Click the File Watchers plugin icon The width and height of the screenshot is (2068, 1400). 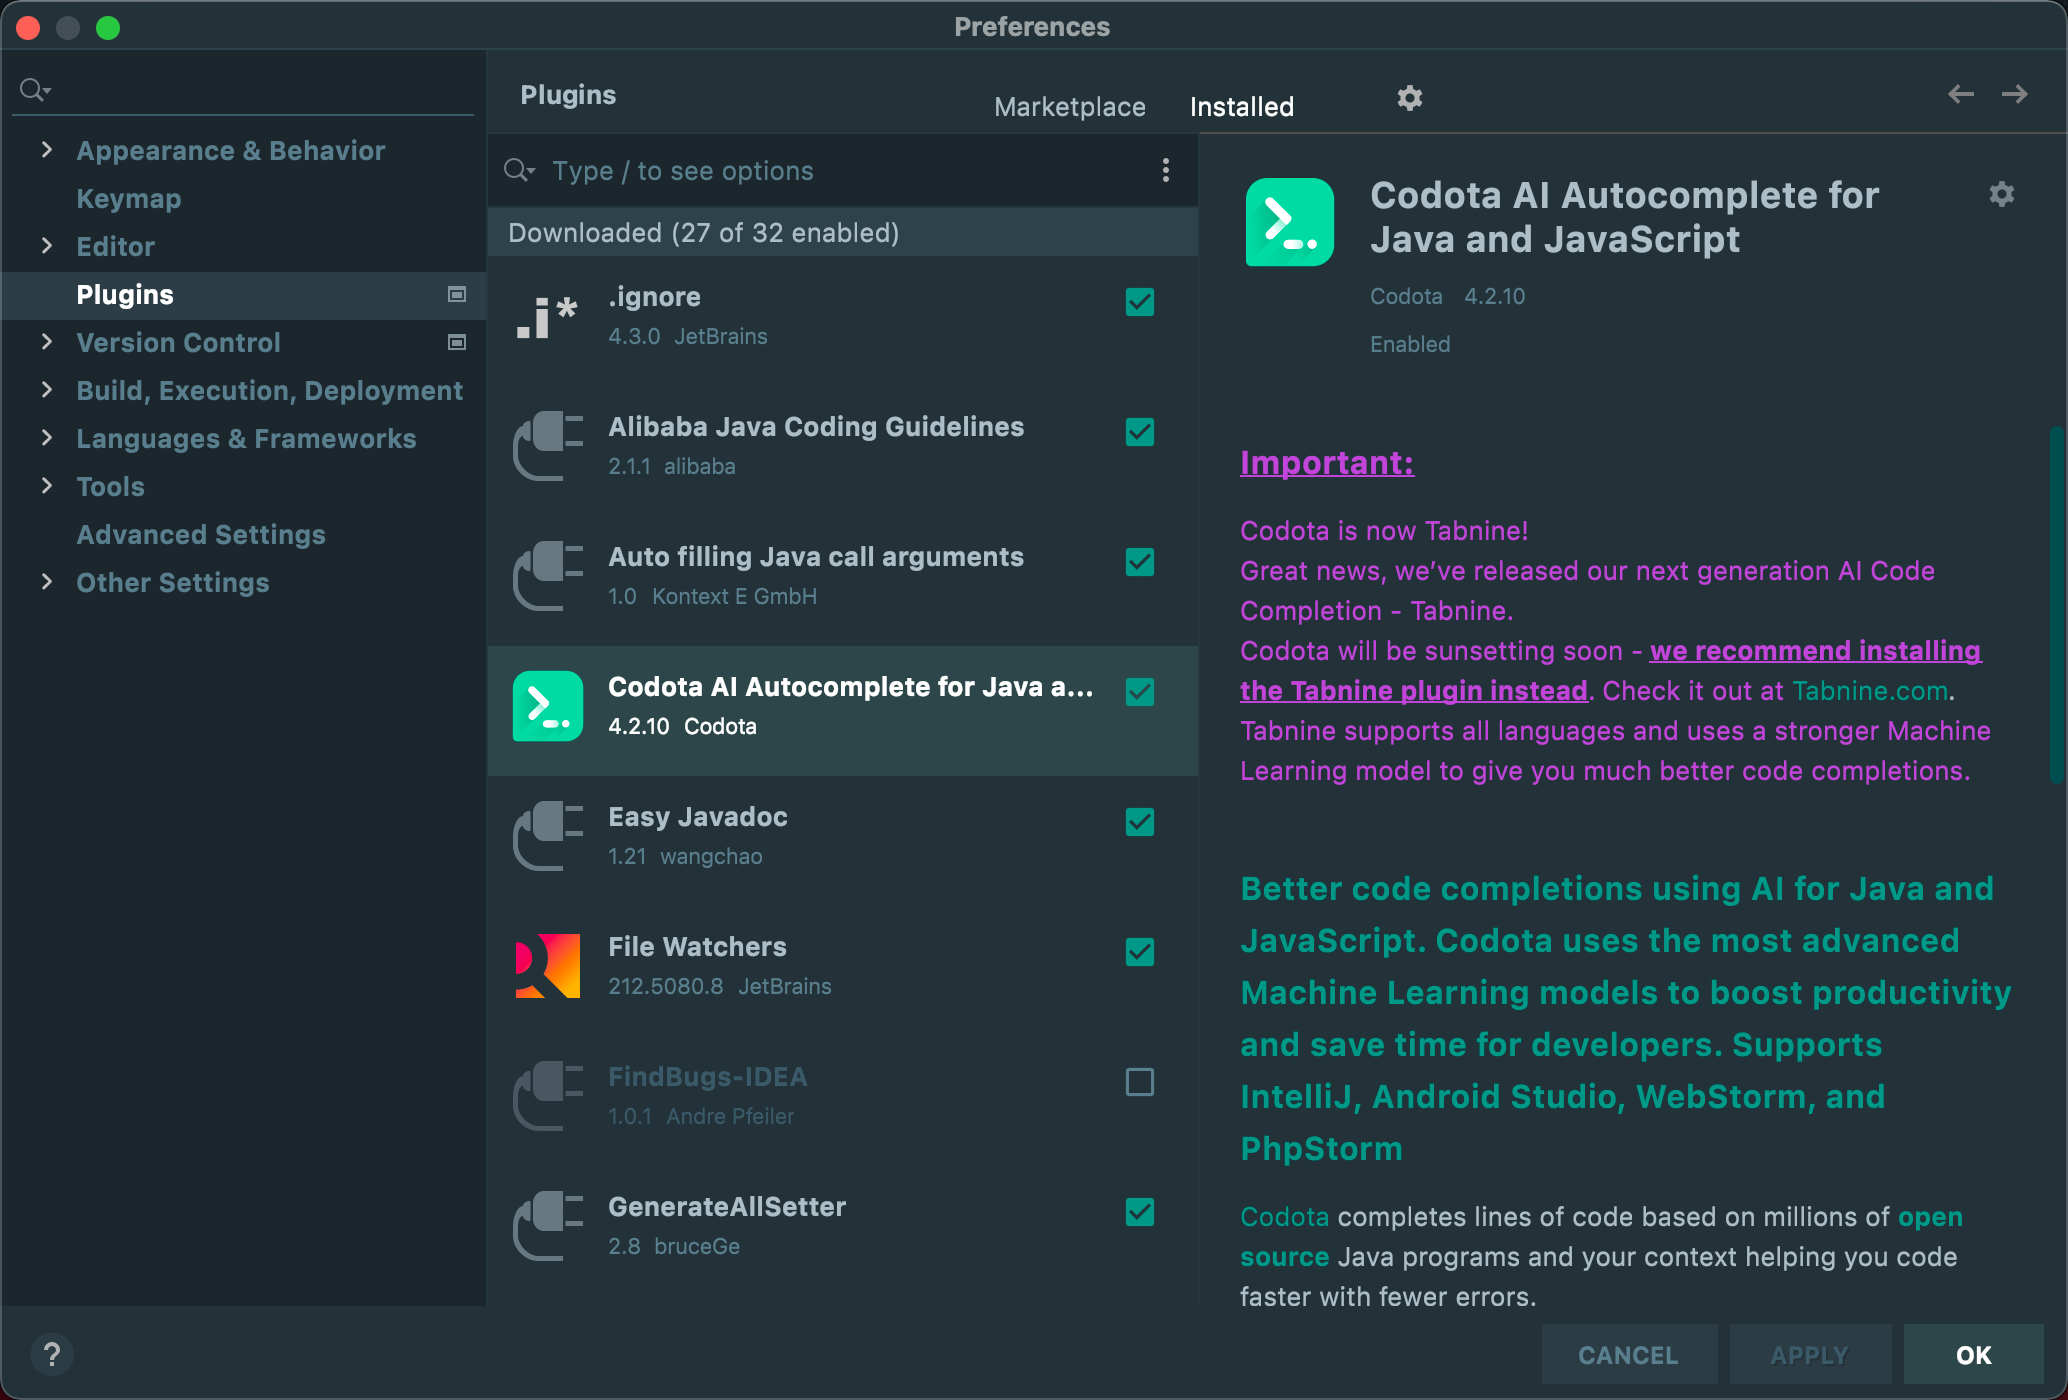coord(547,966)
